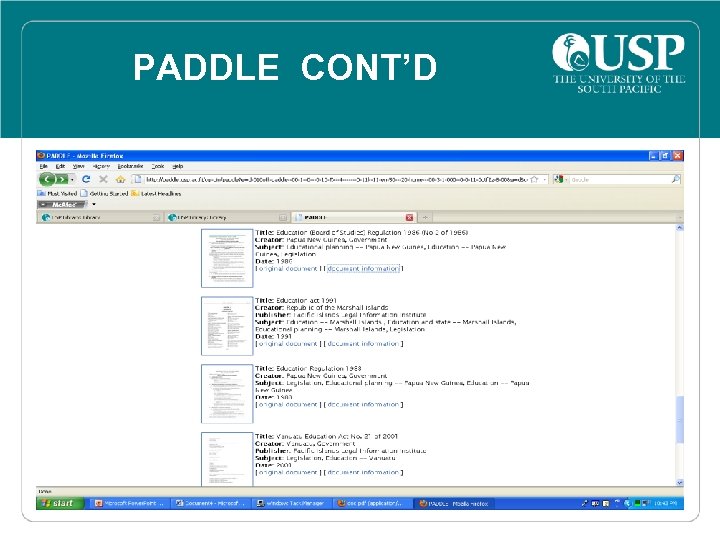The height and width of the screenshot is (540, 720).
Task: Open document information for Vanuatu Education Act
Action: pyautogui.click(x=363, y=472)
